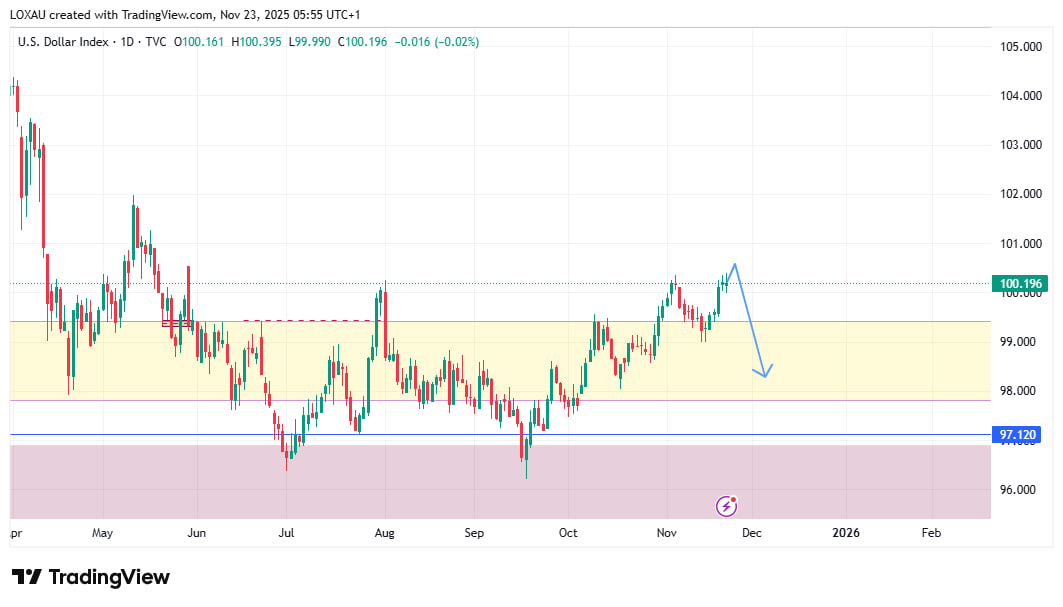Screen dimensions: 1063x607
Task: Click the TradingView logo at bottom left
Action: point(91,577)
